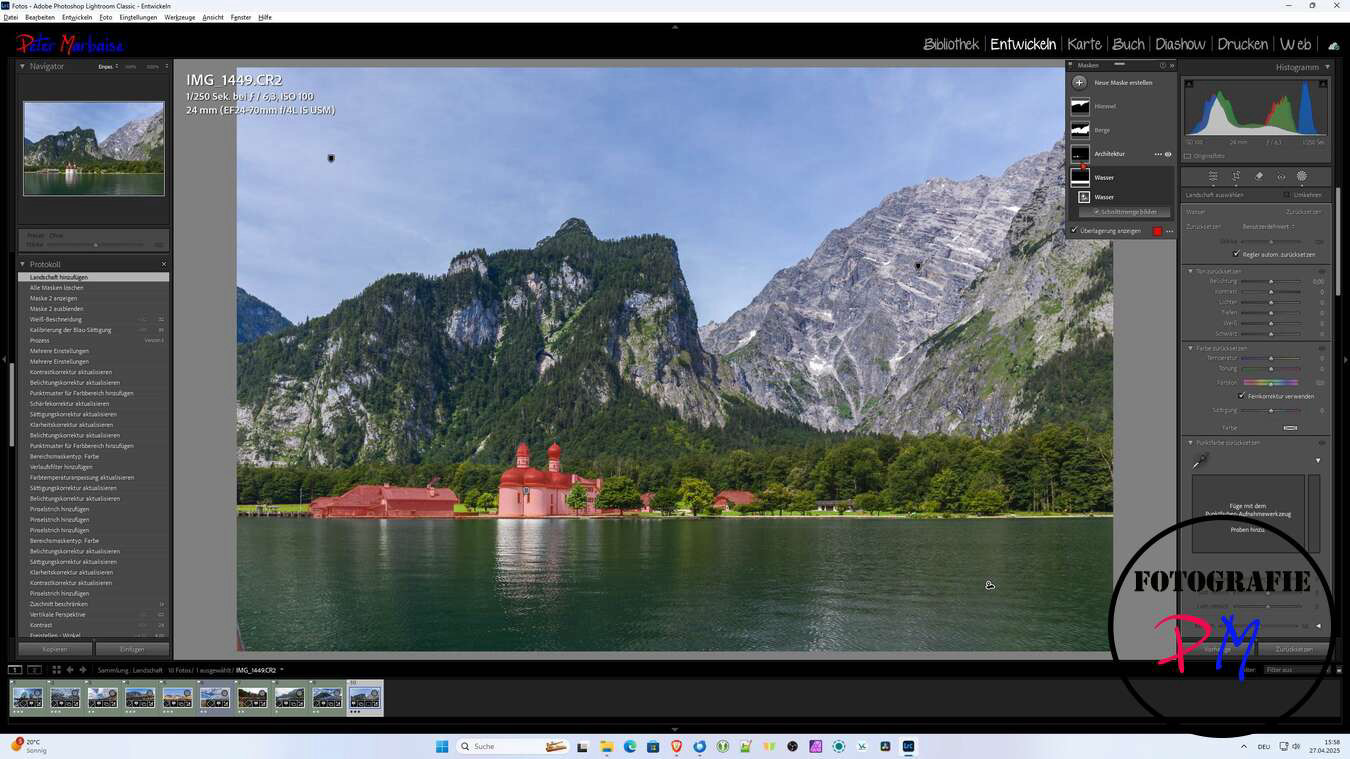Toggle the Umkehren checkbox
The width and height of the screenshot is (1350, 759).
tap(1287, 195)
